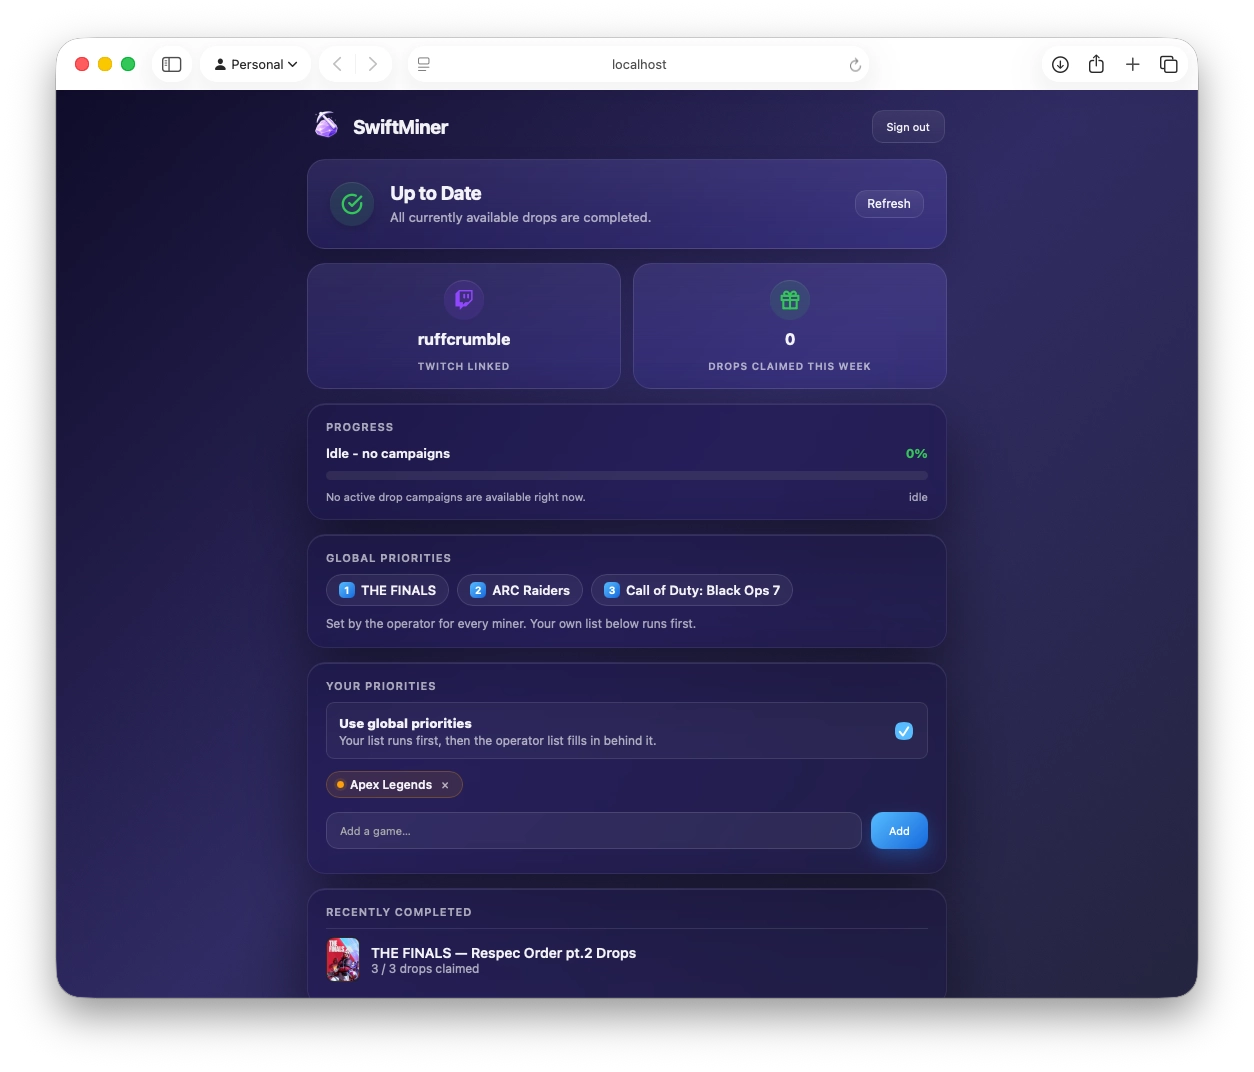Open THE FINALS Respec Order thumbnail

343,960
